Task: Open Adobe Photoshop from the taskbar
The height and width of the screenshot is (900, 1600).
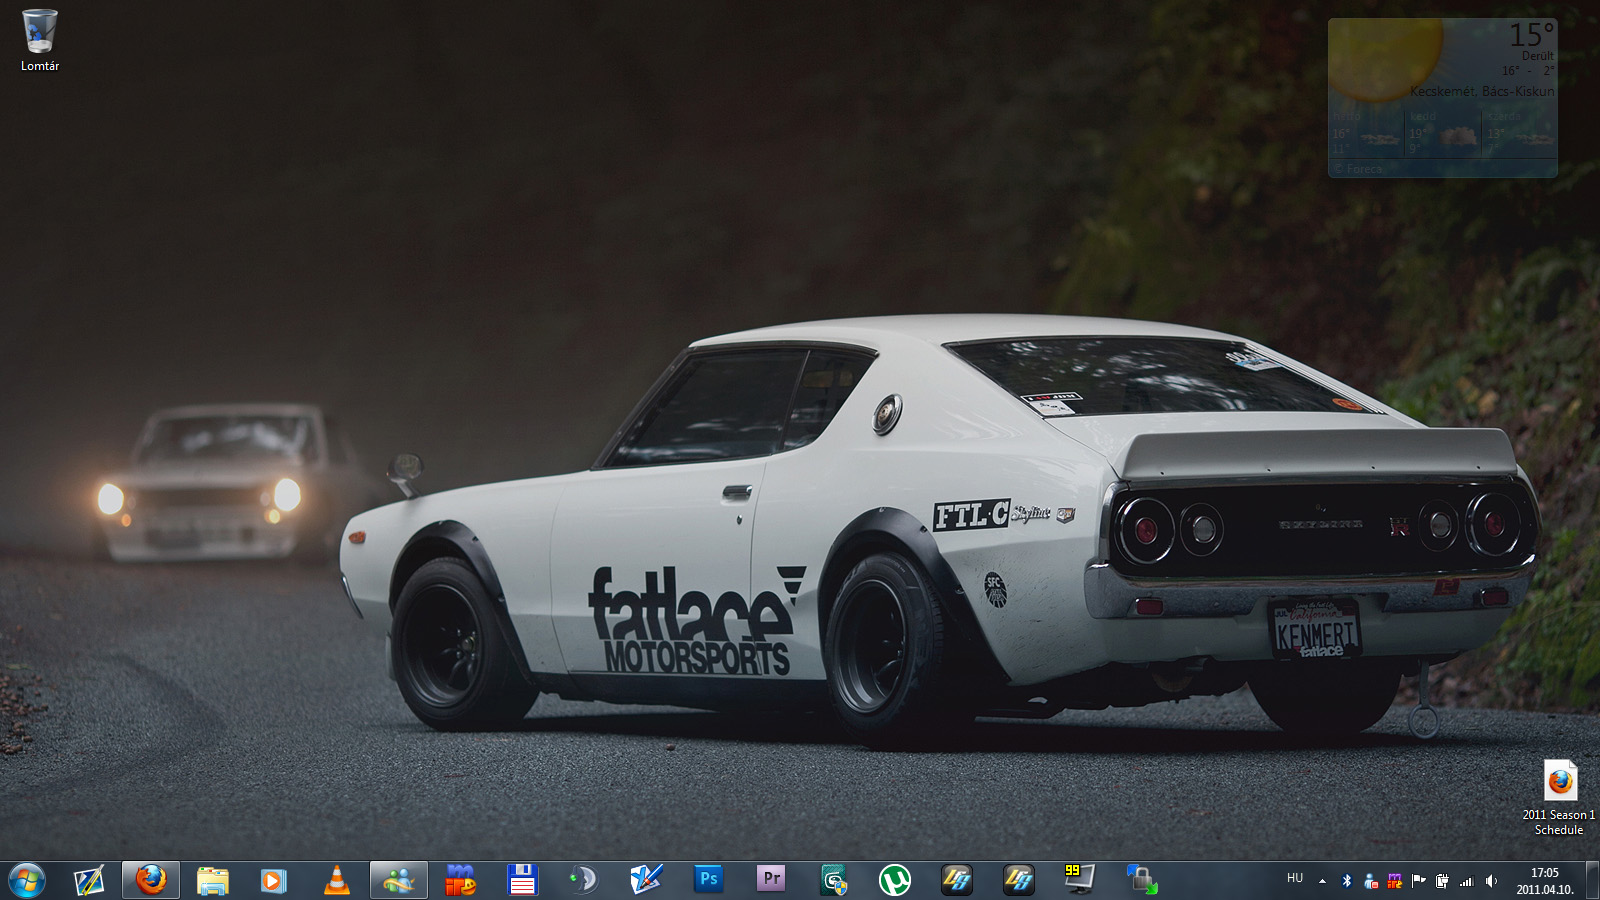Action: tap(709, 880)
